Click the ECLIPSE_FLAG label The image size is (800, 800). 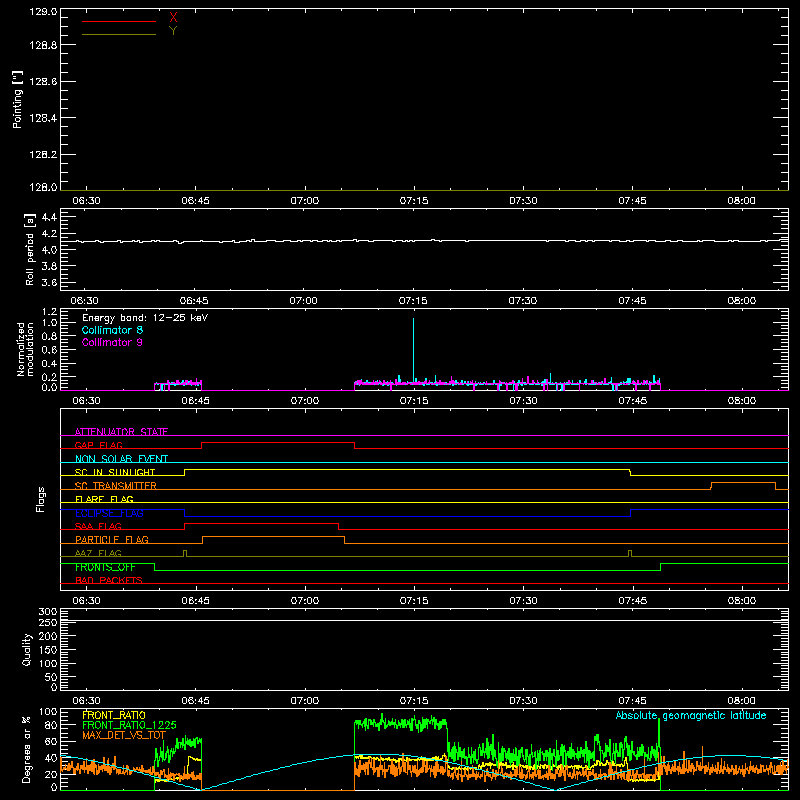[x=109, y=513]
